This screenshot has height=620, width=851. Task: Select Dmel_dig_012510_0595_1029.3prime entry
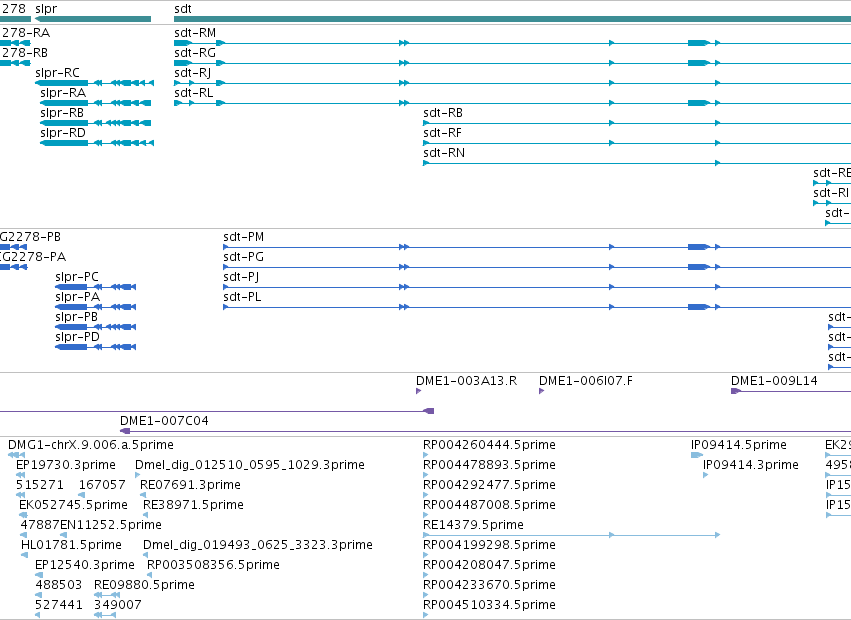tap(250, 465)
